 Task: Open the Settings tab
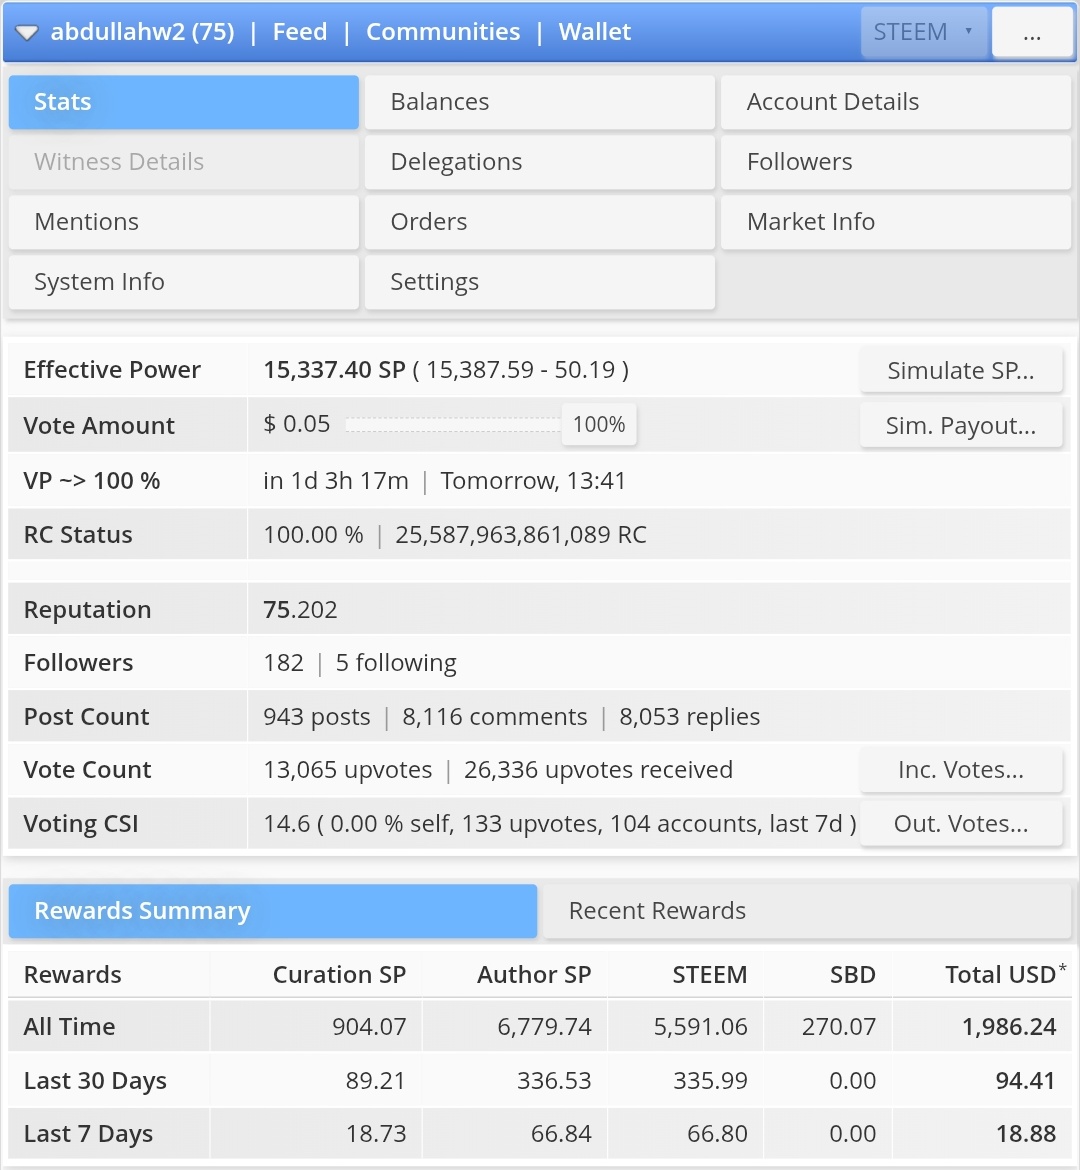click(x=540, y=282)
